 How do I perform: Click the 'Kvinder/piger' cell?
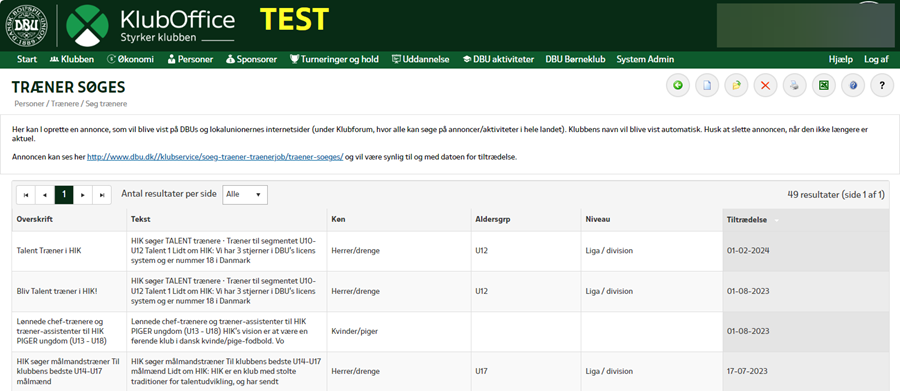coord(399,331)
